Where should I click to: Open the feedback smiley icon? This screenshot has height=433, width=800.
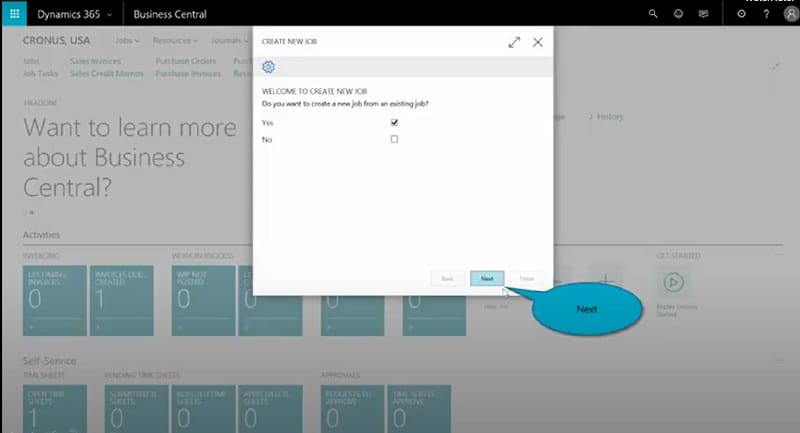point(678,14)
